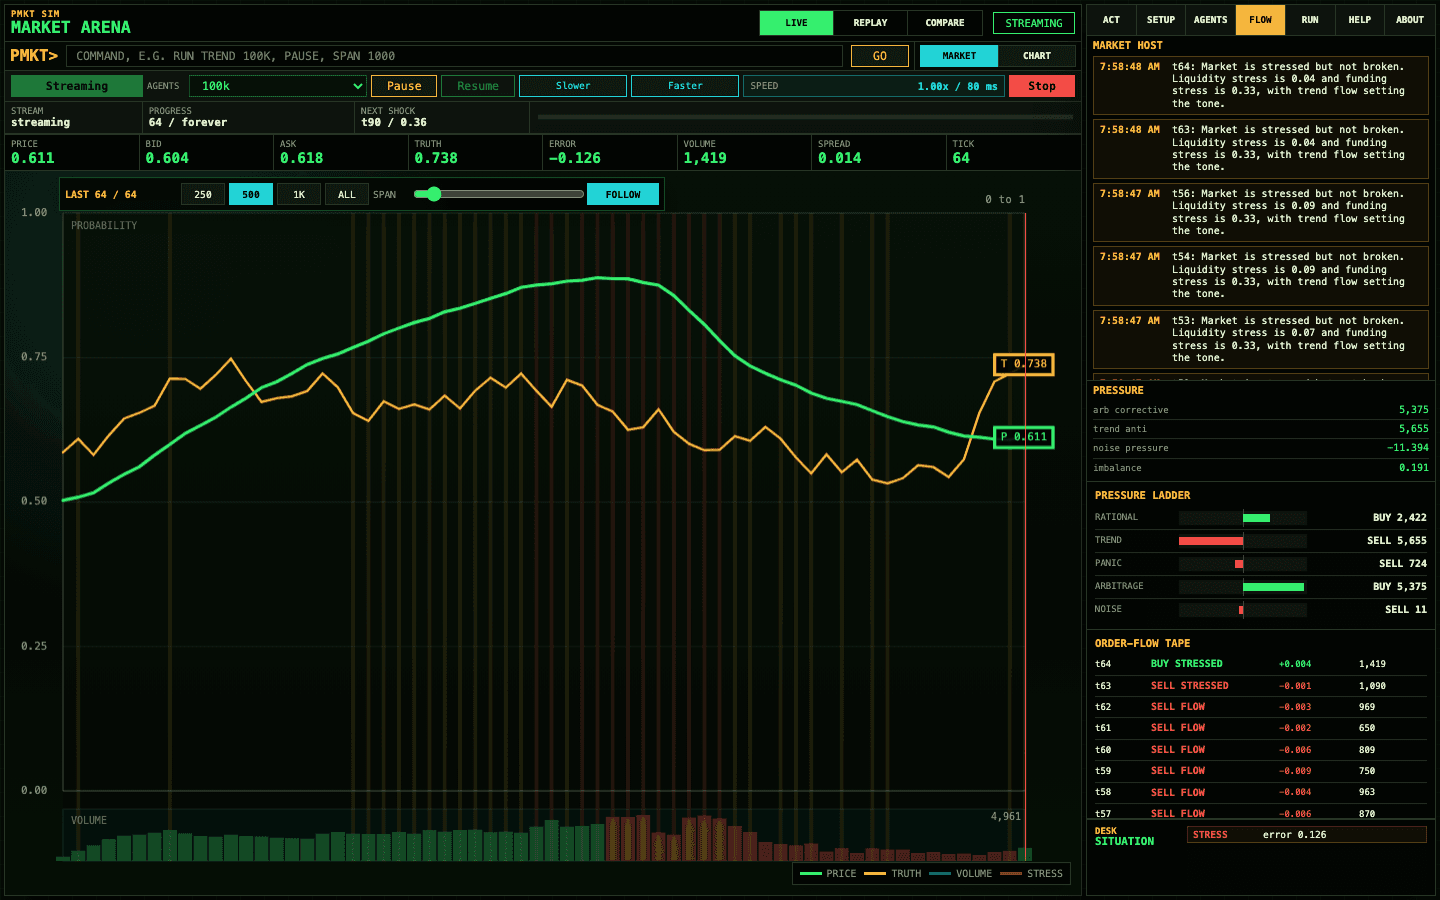The height and width of the screenshot is (900, 1440).
Task: Click the SPEED readout 1.00x / 80 ms
Action: [957, 86]
